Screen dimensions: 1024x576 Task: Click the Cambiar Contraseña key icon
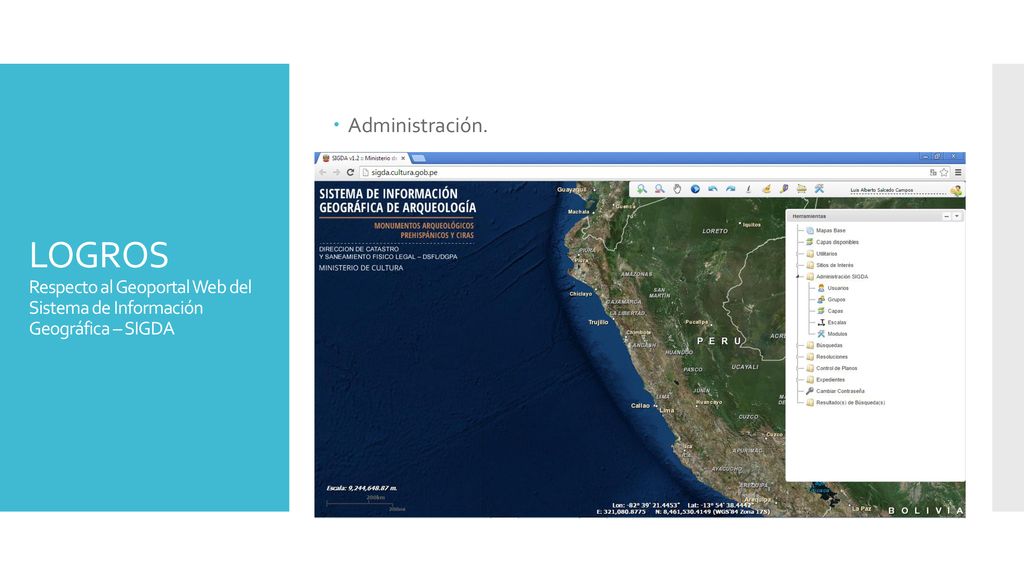[x=810, y=391]
